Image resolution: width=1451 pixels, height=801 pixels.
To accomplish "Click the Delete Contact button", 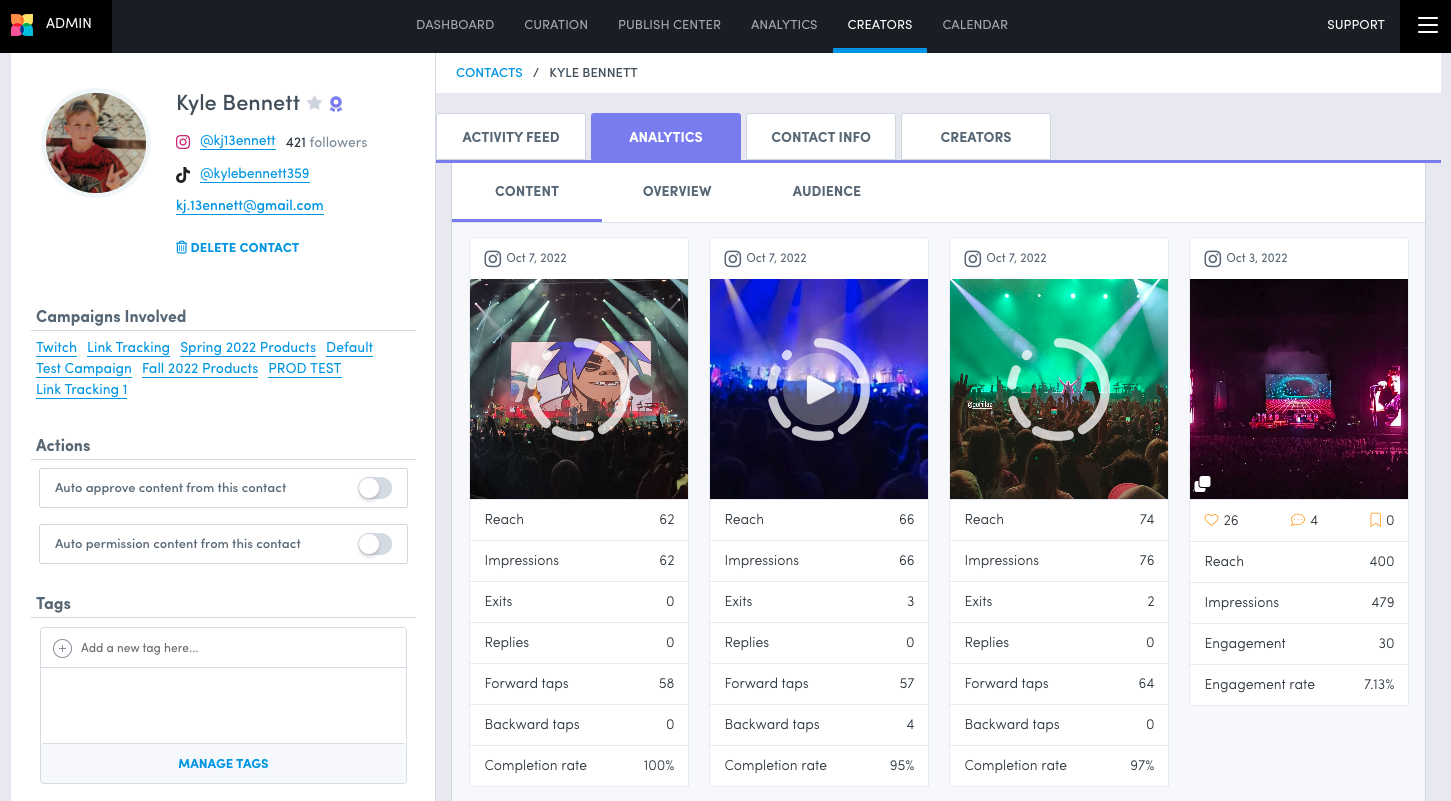I will pyautogui.click(x=237, y=247).
